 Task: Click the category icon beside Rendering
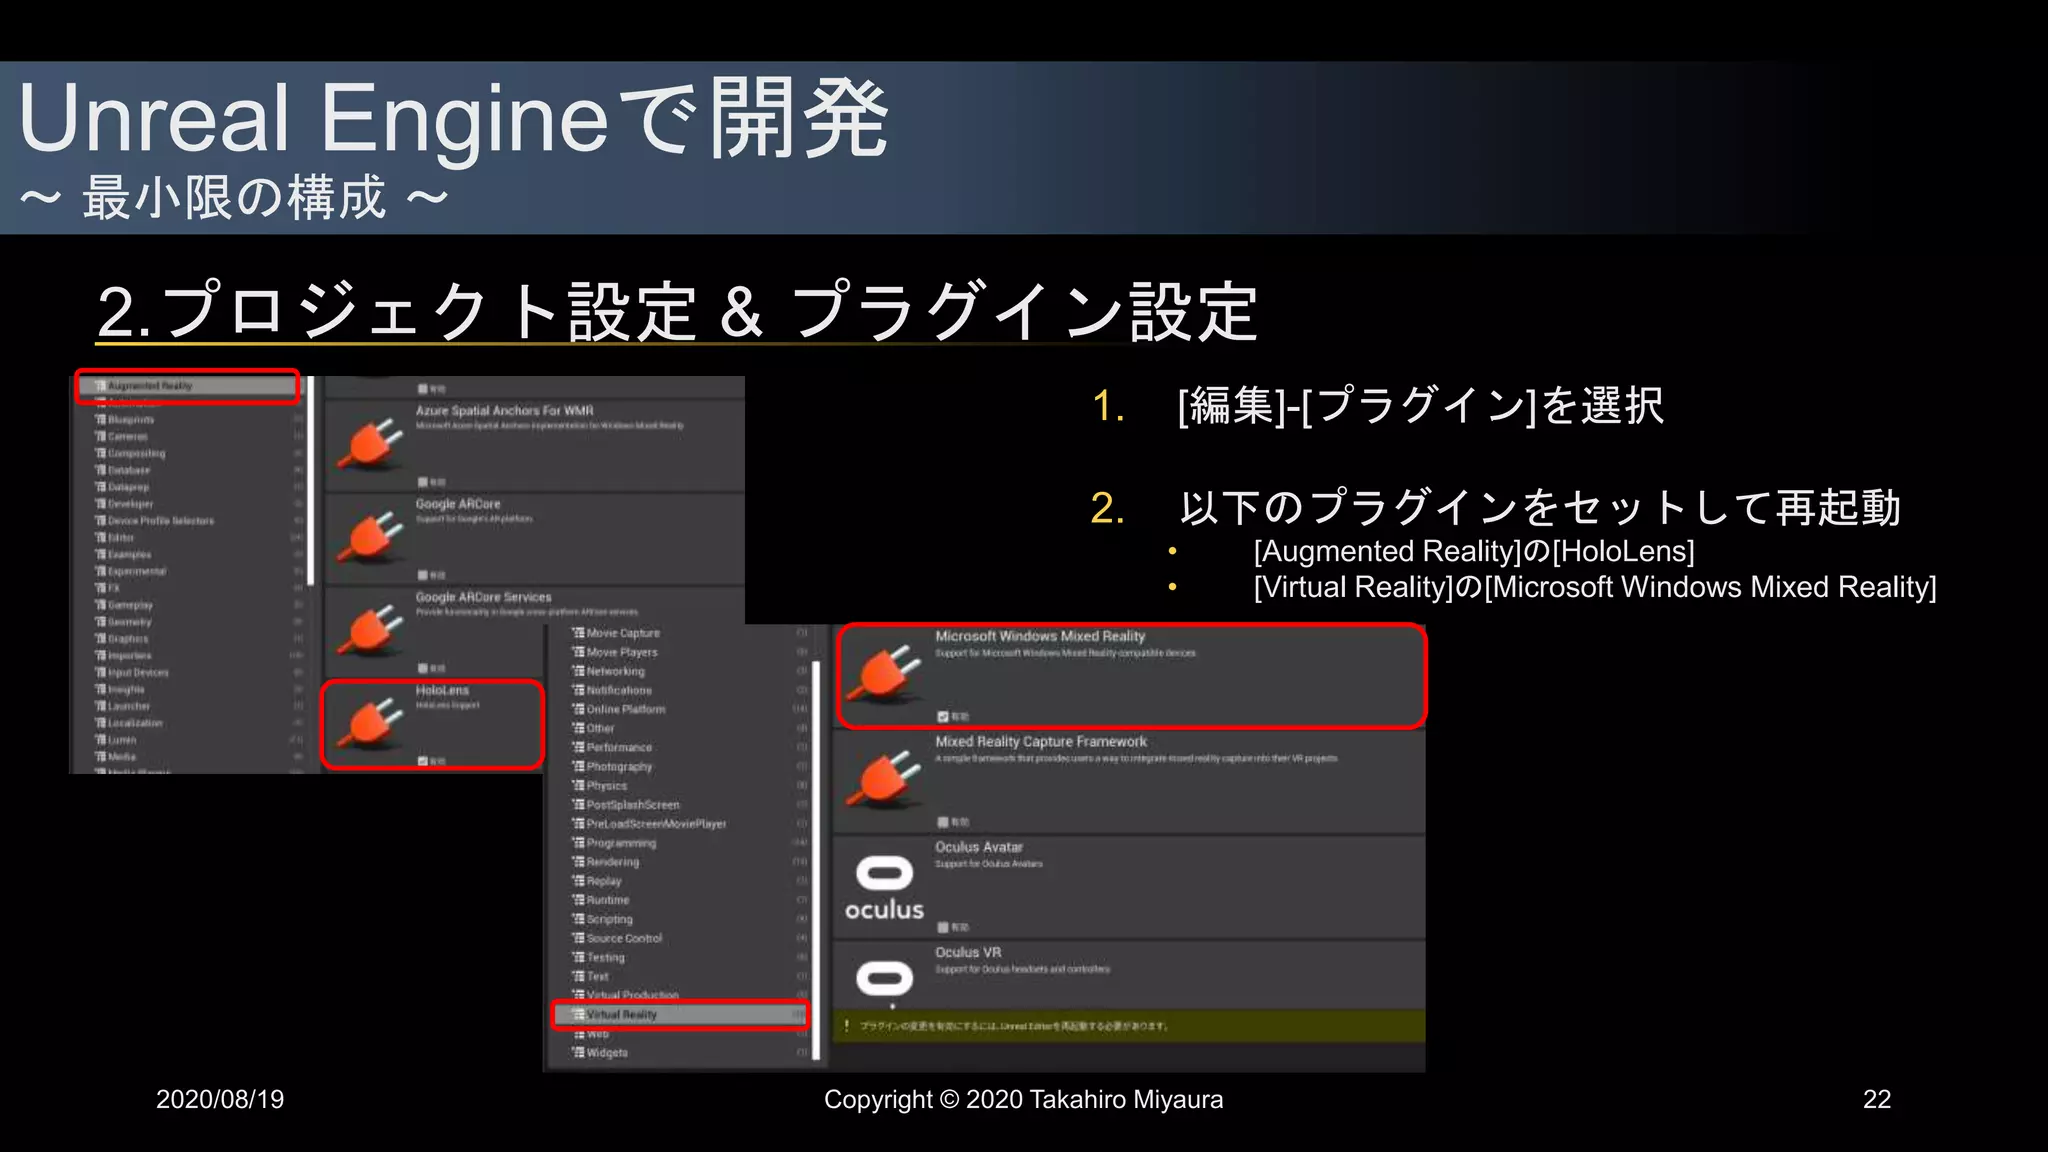tap(578, 862)
